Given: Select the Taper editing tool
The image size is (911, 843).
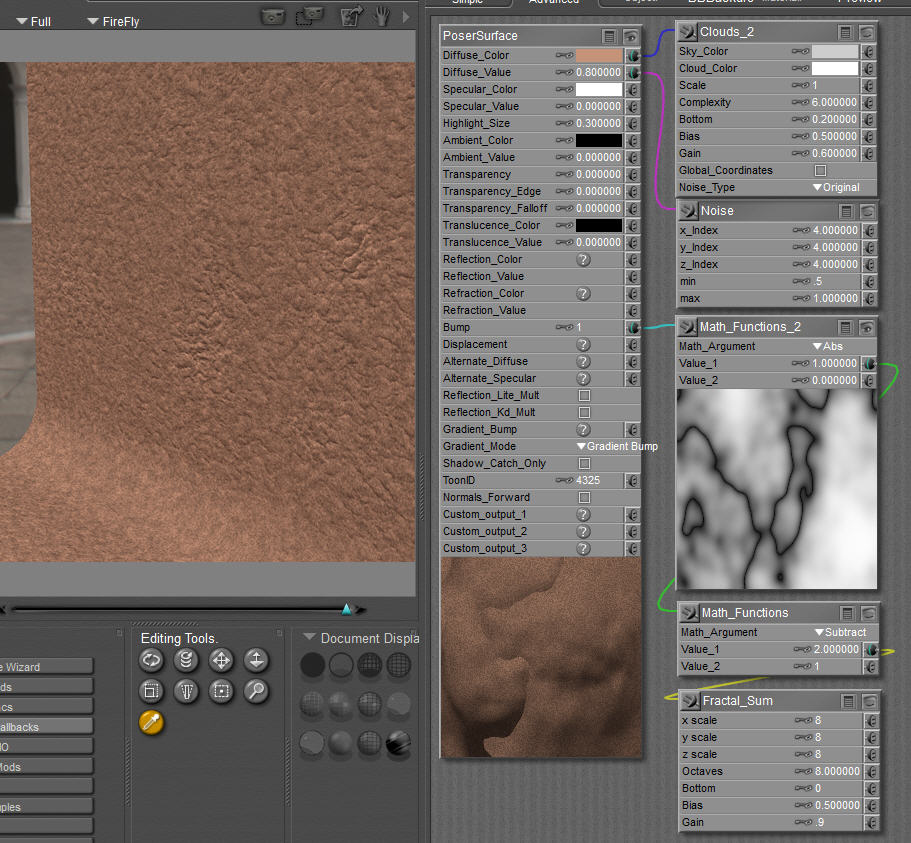Looking at the screenshot, I should point(186,691).
